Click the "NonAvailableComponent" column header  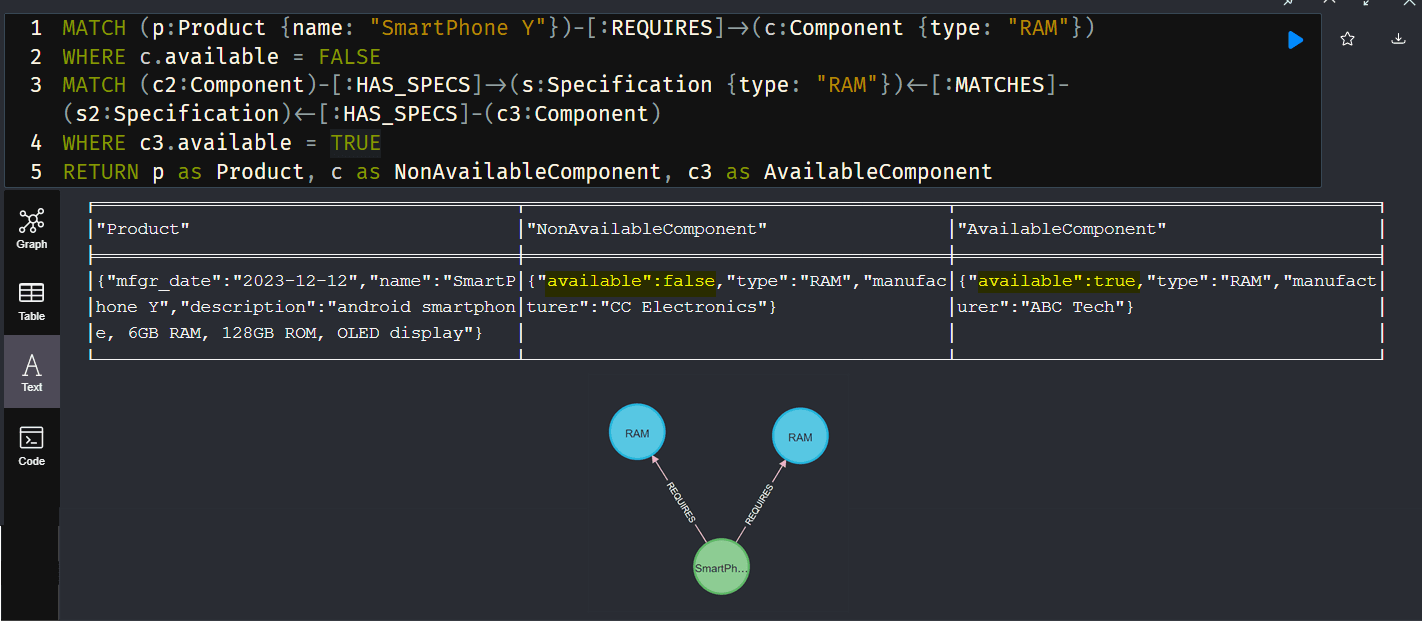[646, 229]
